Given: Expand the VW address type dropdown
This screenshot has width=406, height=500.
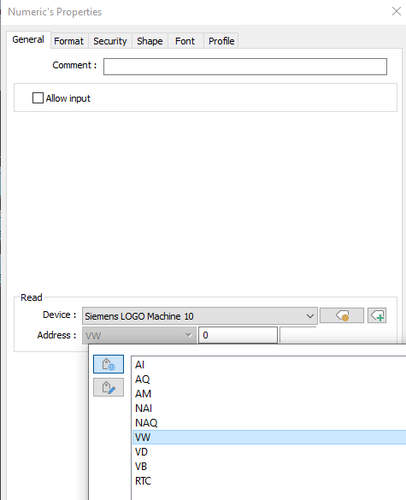Looking at the screenshot, I should 139,335.
